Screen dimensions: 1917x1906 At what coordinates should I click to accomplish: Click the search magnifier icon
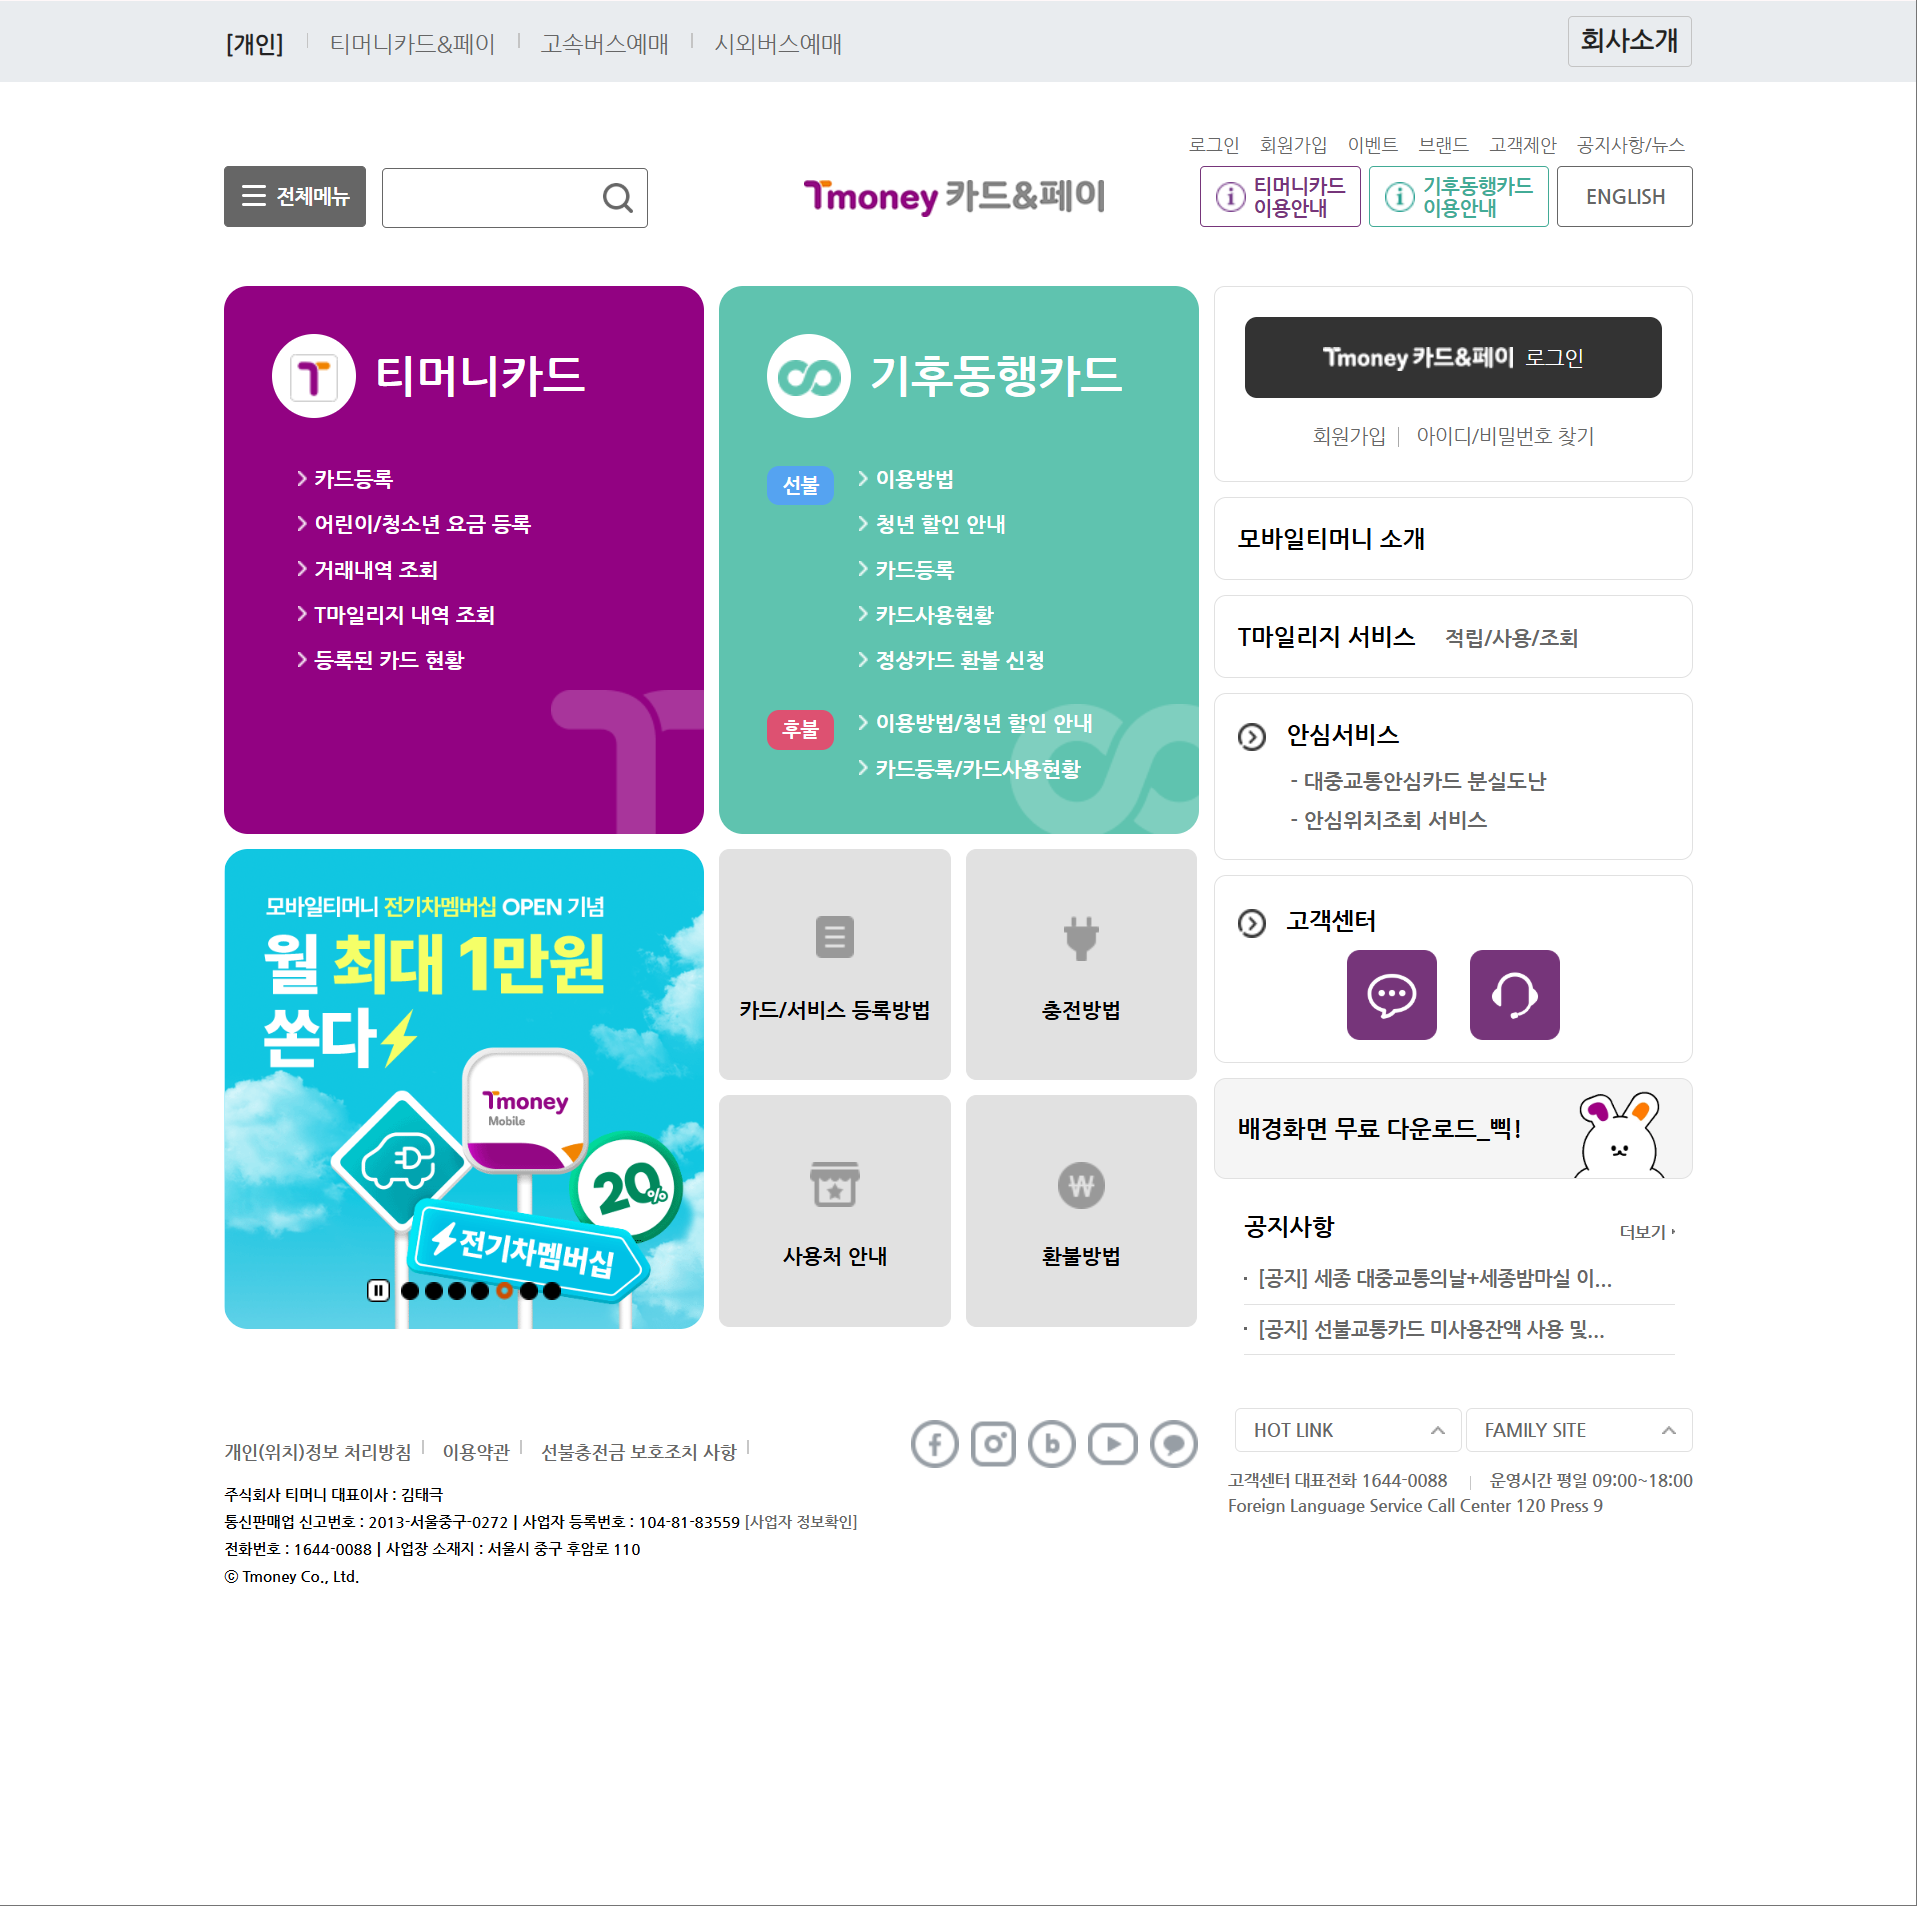tap(618, 198)
